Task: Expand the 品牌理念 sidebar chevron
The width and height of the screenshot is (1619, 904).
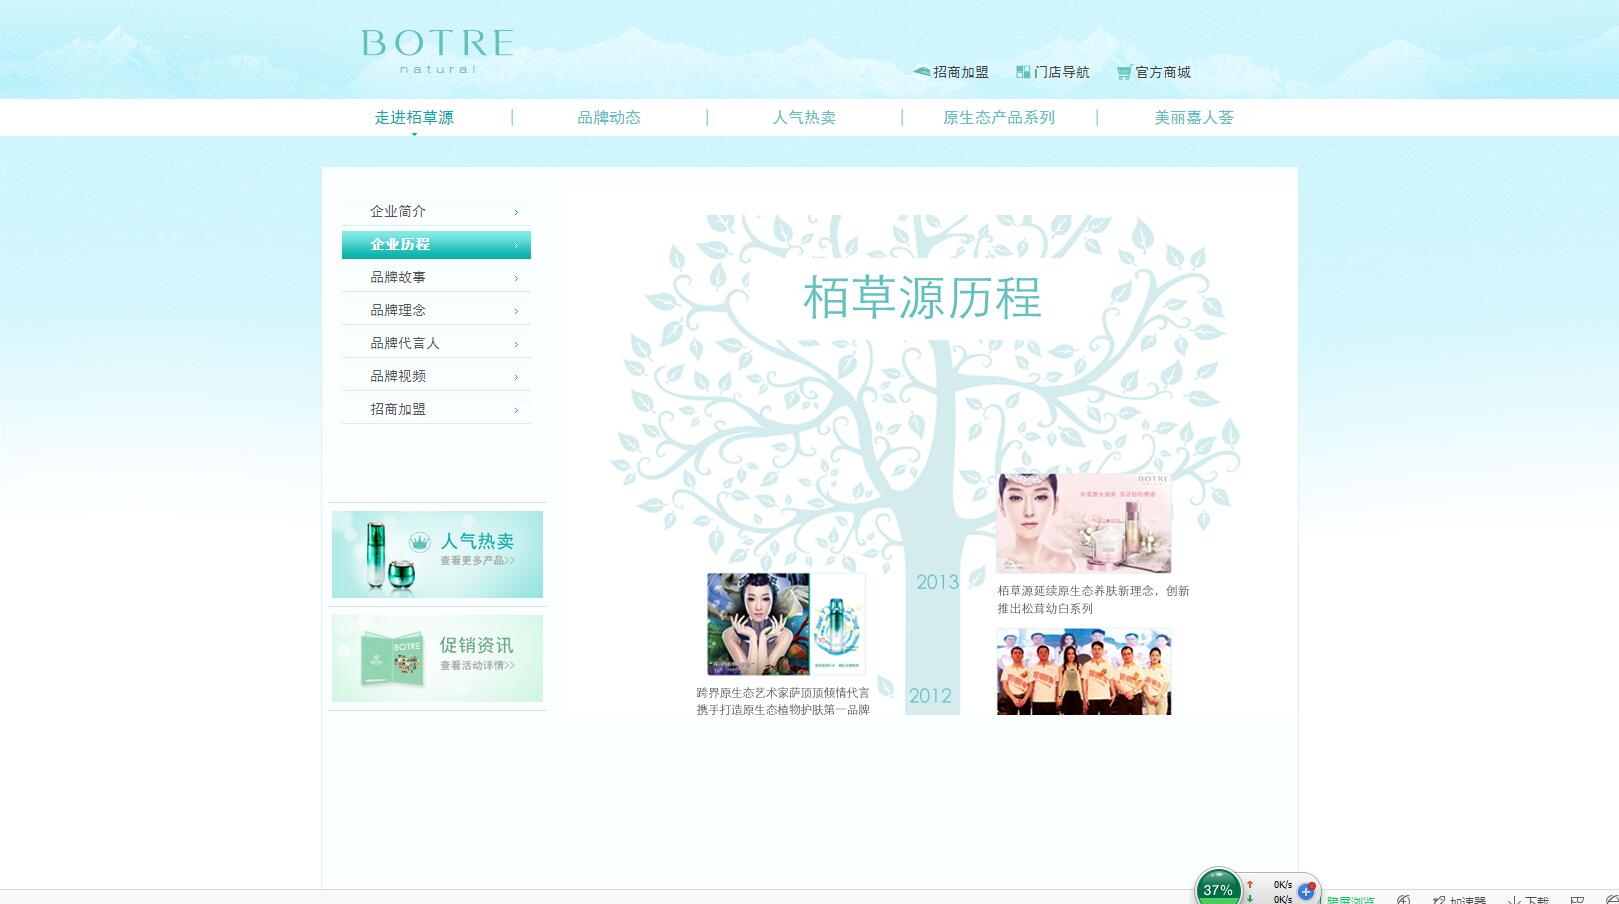Action: click(516, 310)
